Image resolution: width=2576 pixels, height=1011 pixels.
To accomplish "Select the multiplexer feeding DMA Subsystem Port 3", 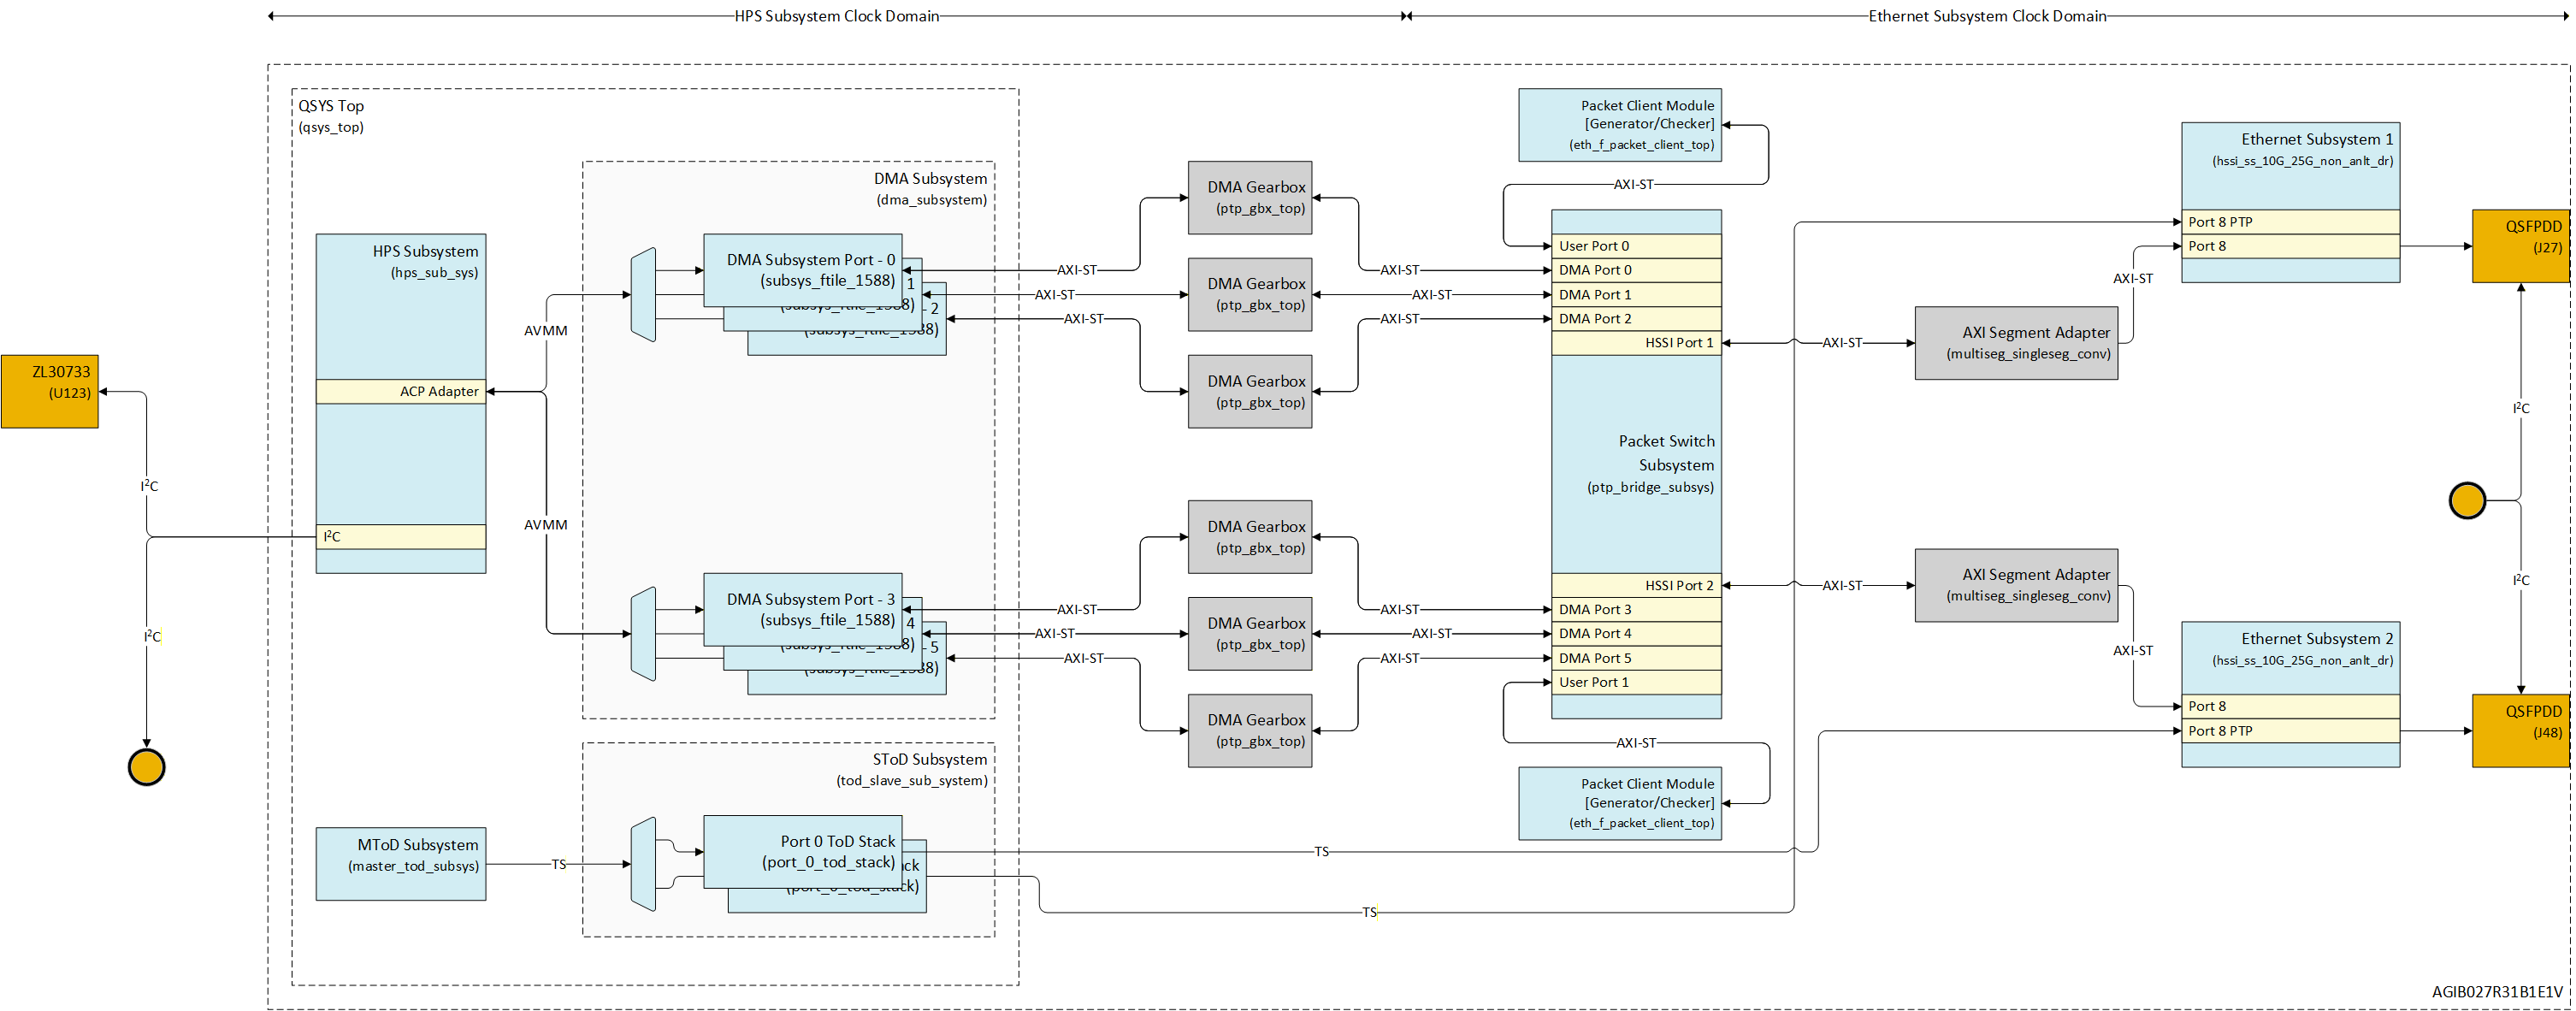I will pyautogui.click(x=643, y=634).
